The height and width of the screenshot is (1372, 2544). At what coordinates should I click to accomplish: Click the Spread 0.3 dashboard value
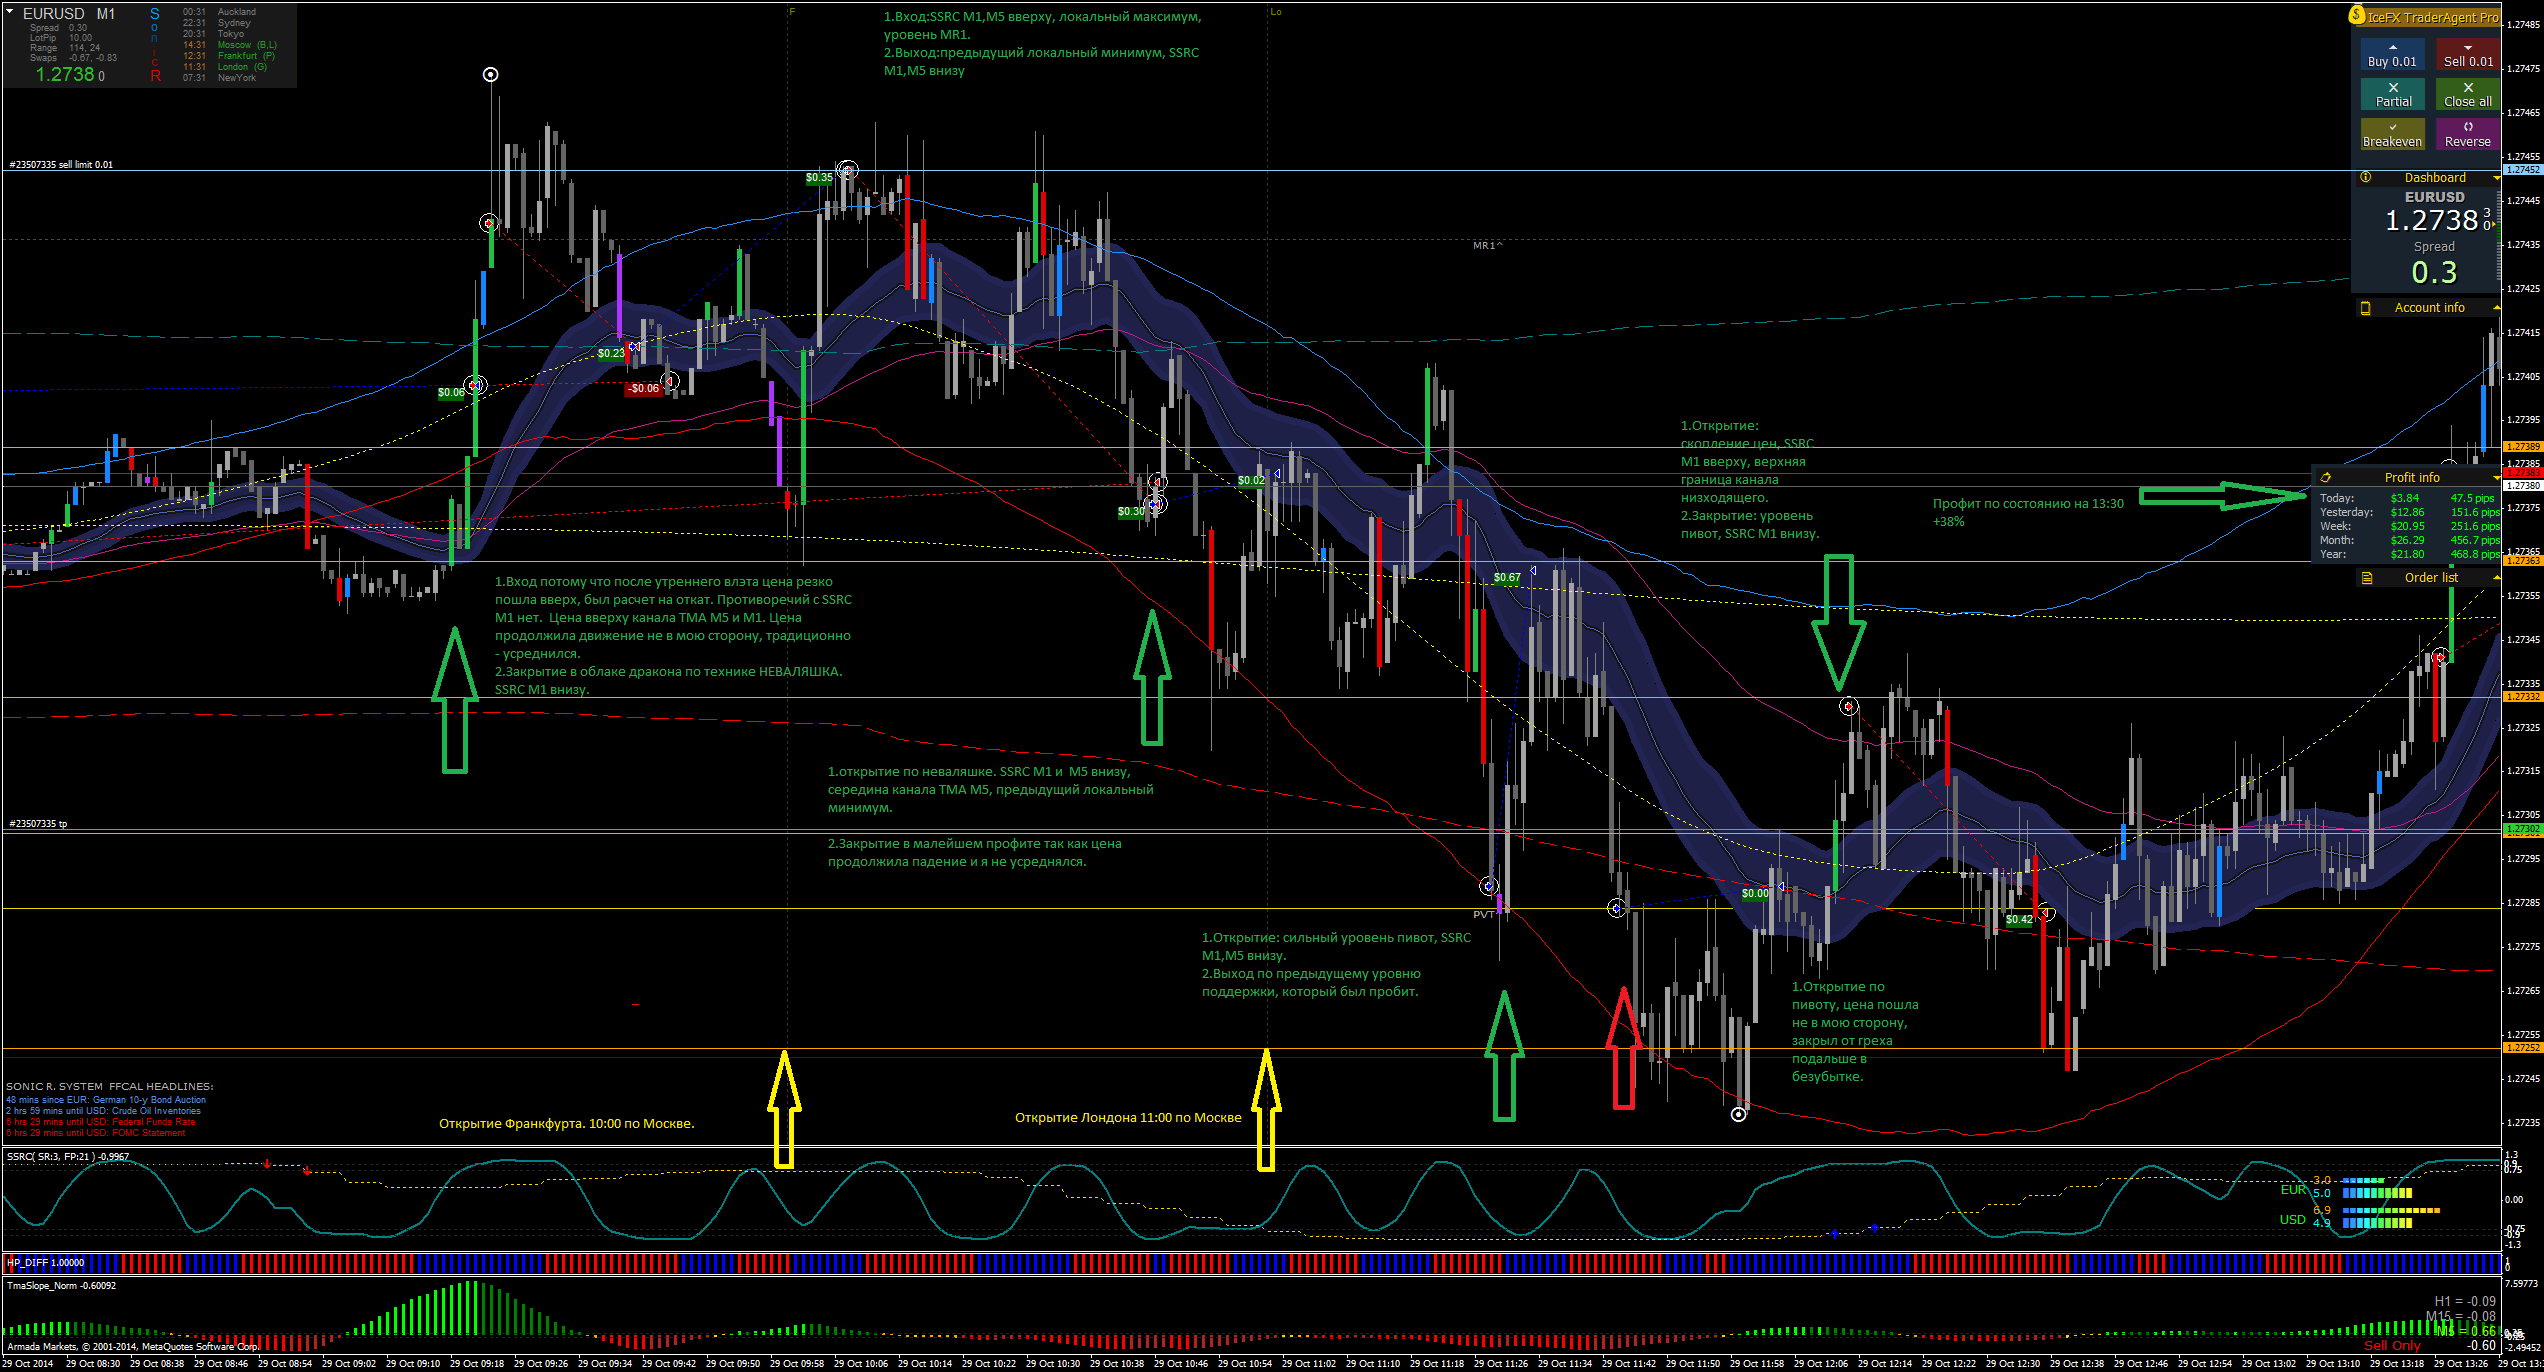[x=2434, y=272]
